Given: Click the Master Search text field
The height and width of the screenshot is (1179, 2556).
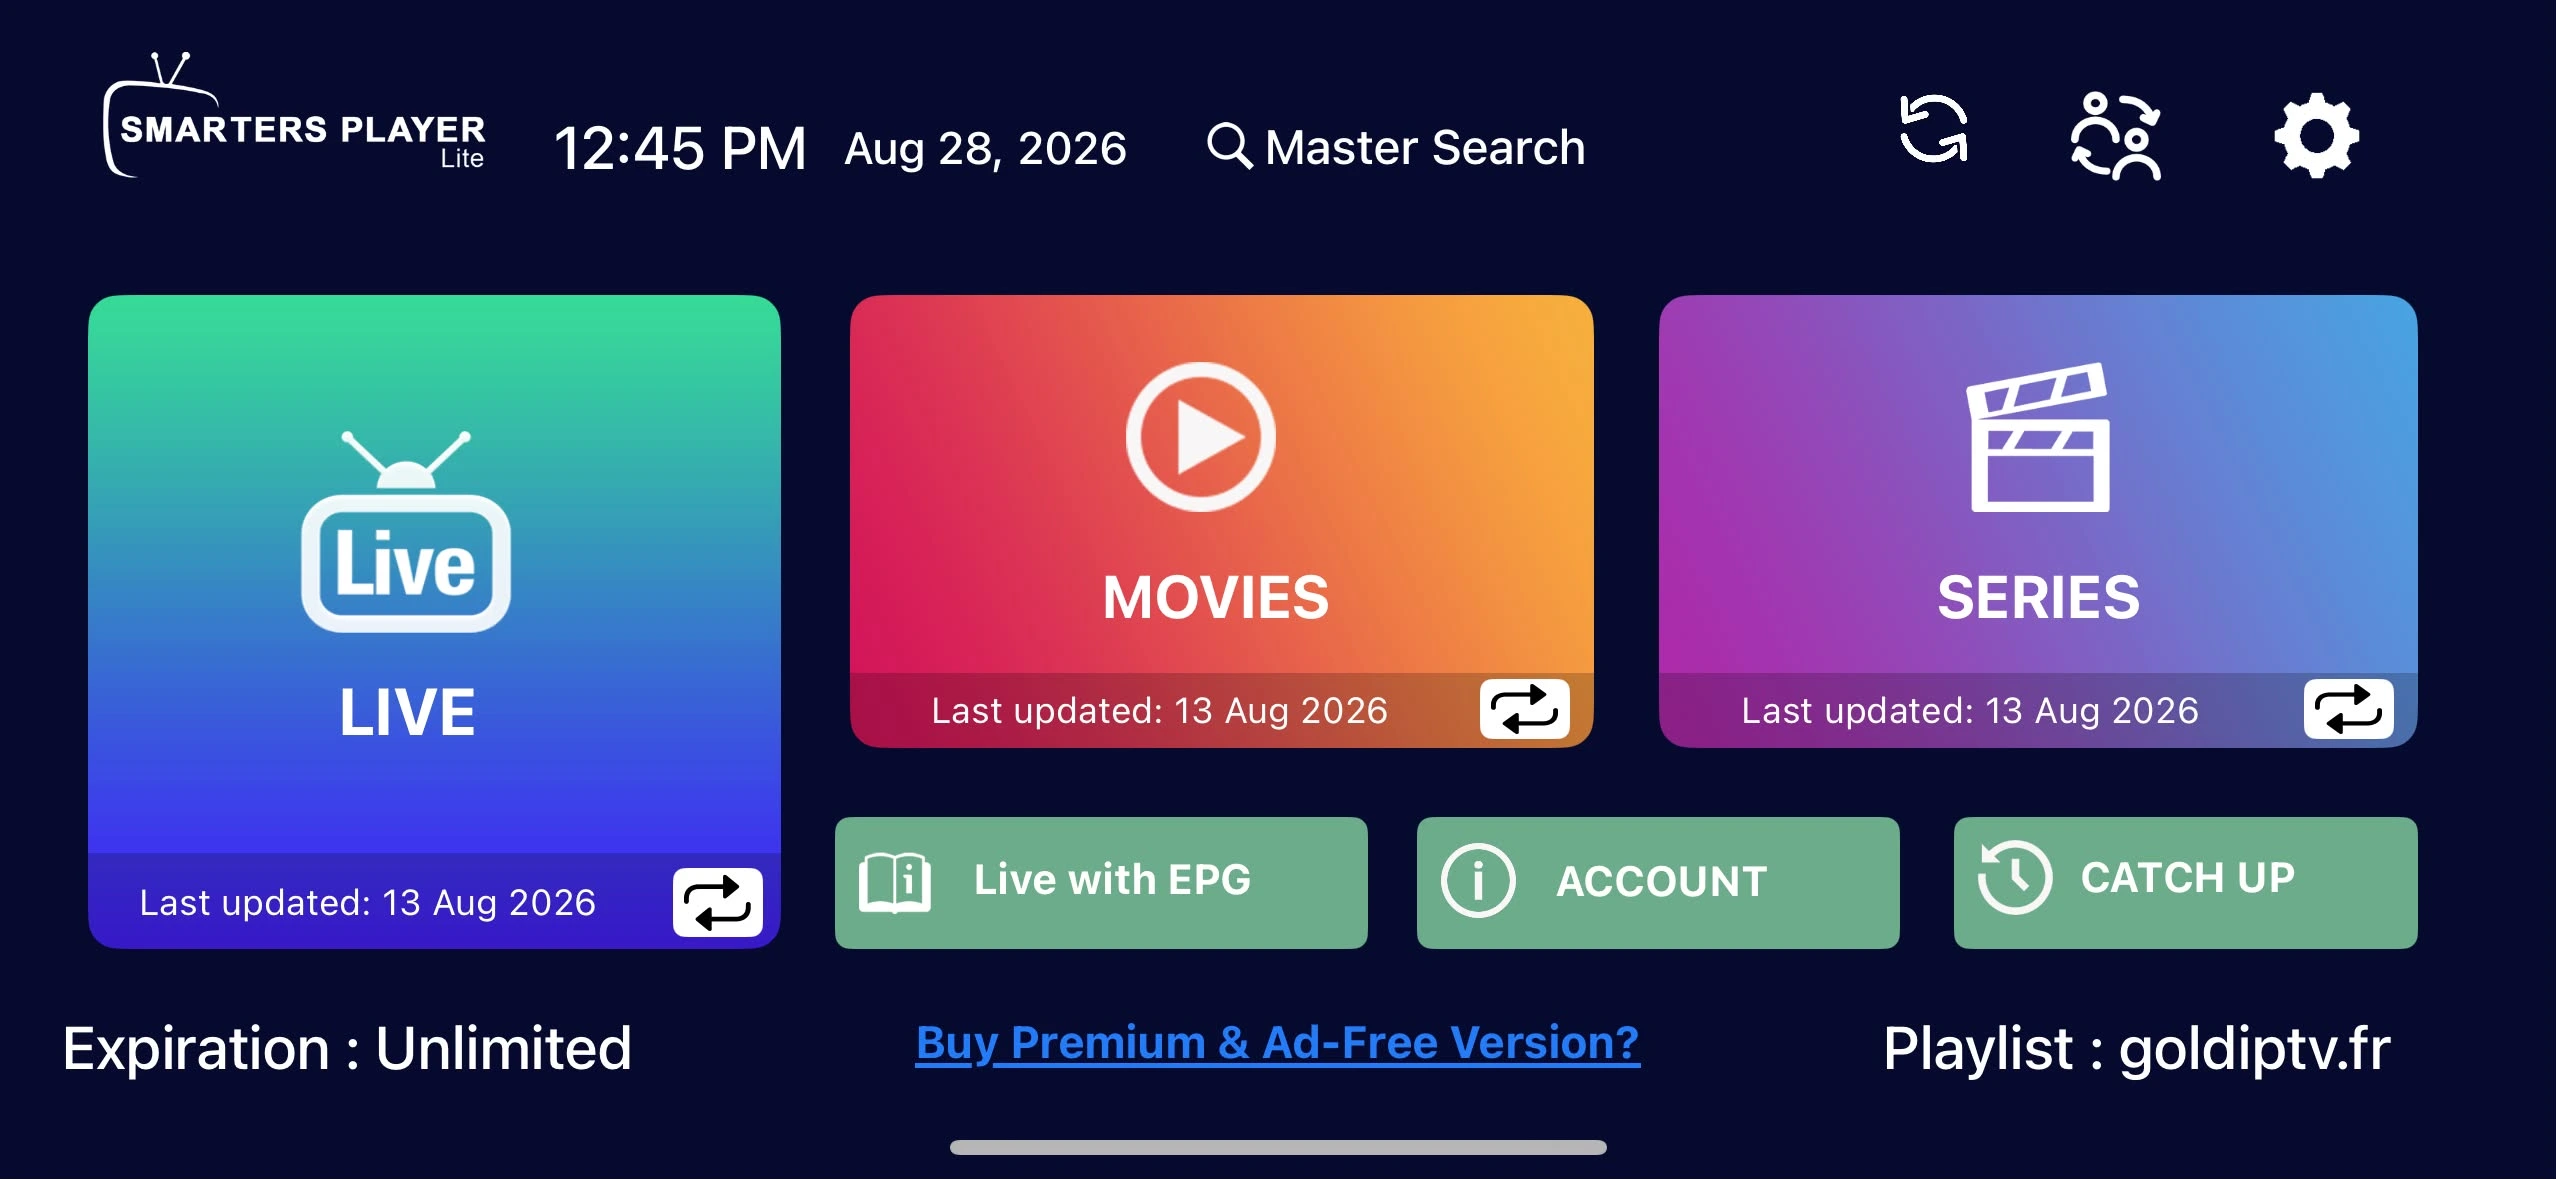Looking at the screenshot, I should 1396,147.
